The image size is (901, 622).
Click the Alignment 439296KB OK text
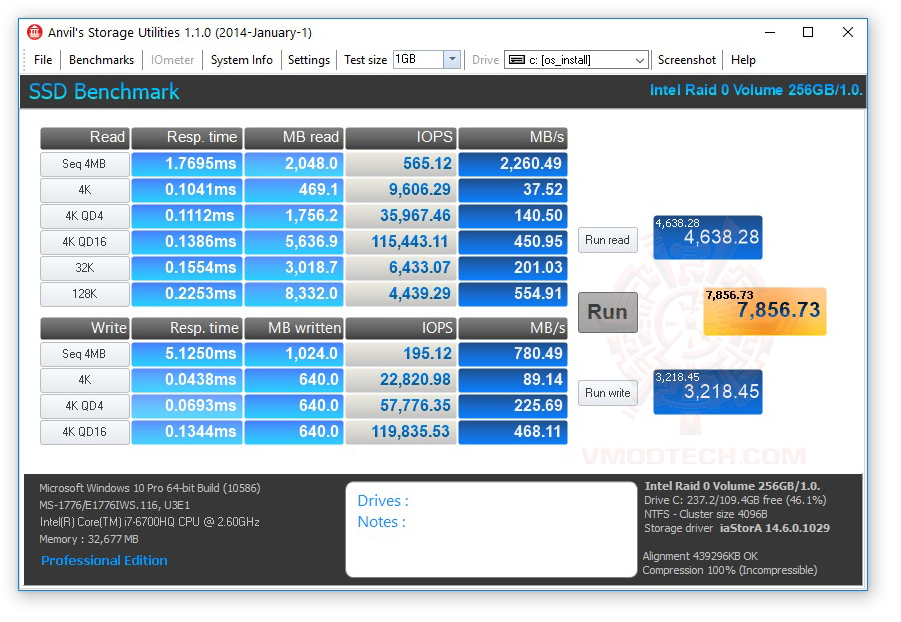point(700,556)
